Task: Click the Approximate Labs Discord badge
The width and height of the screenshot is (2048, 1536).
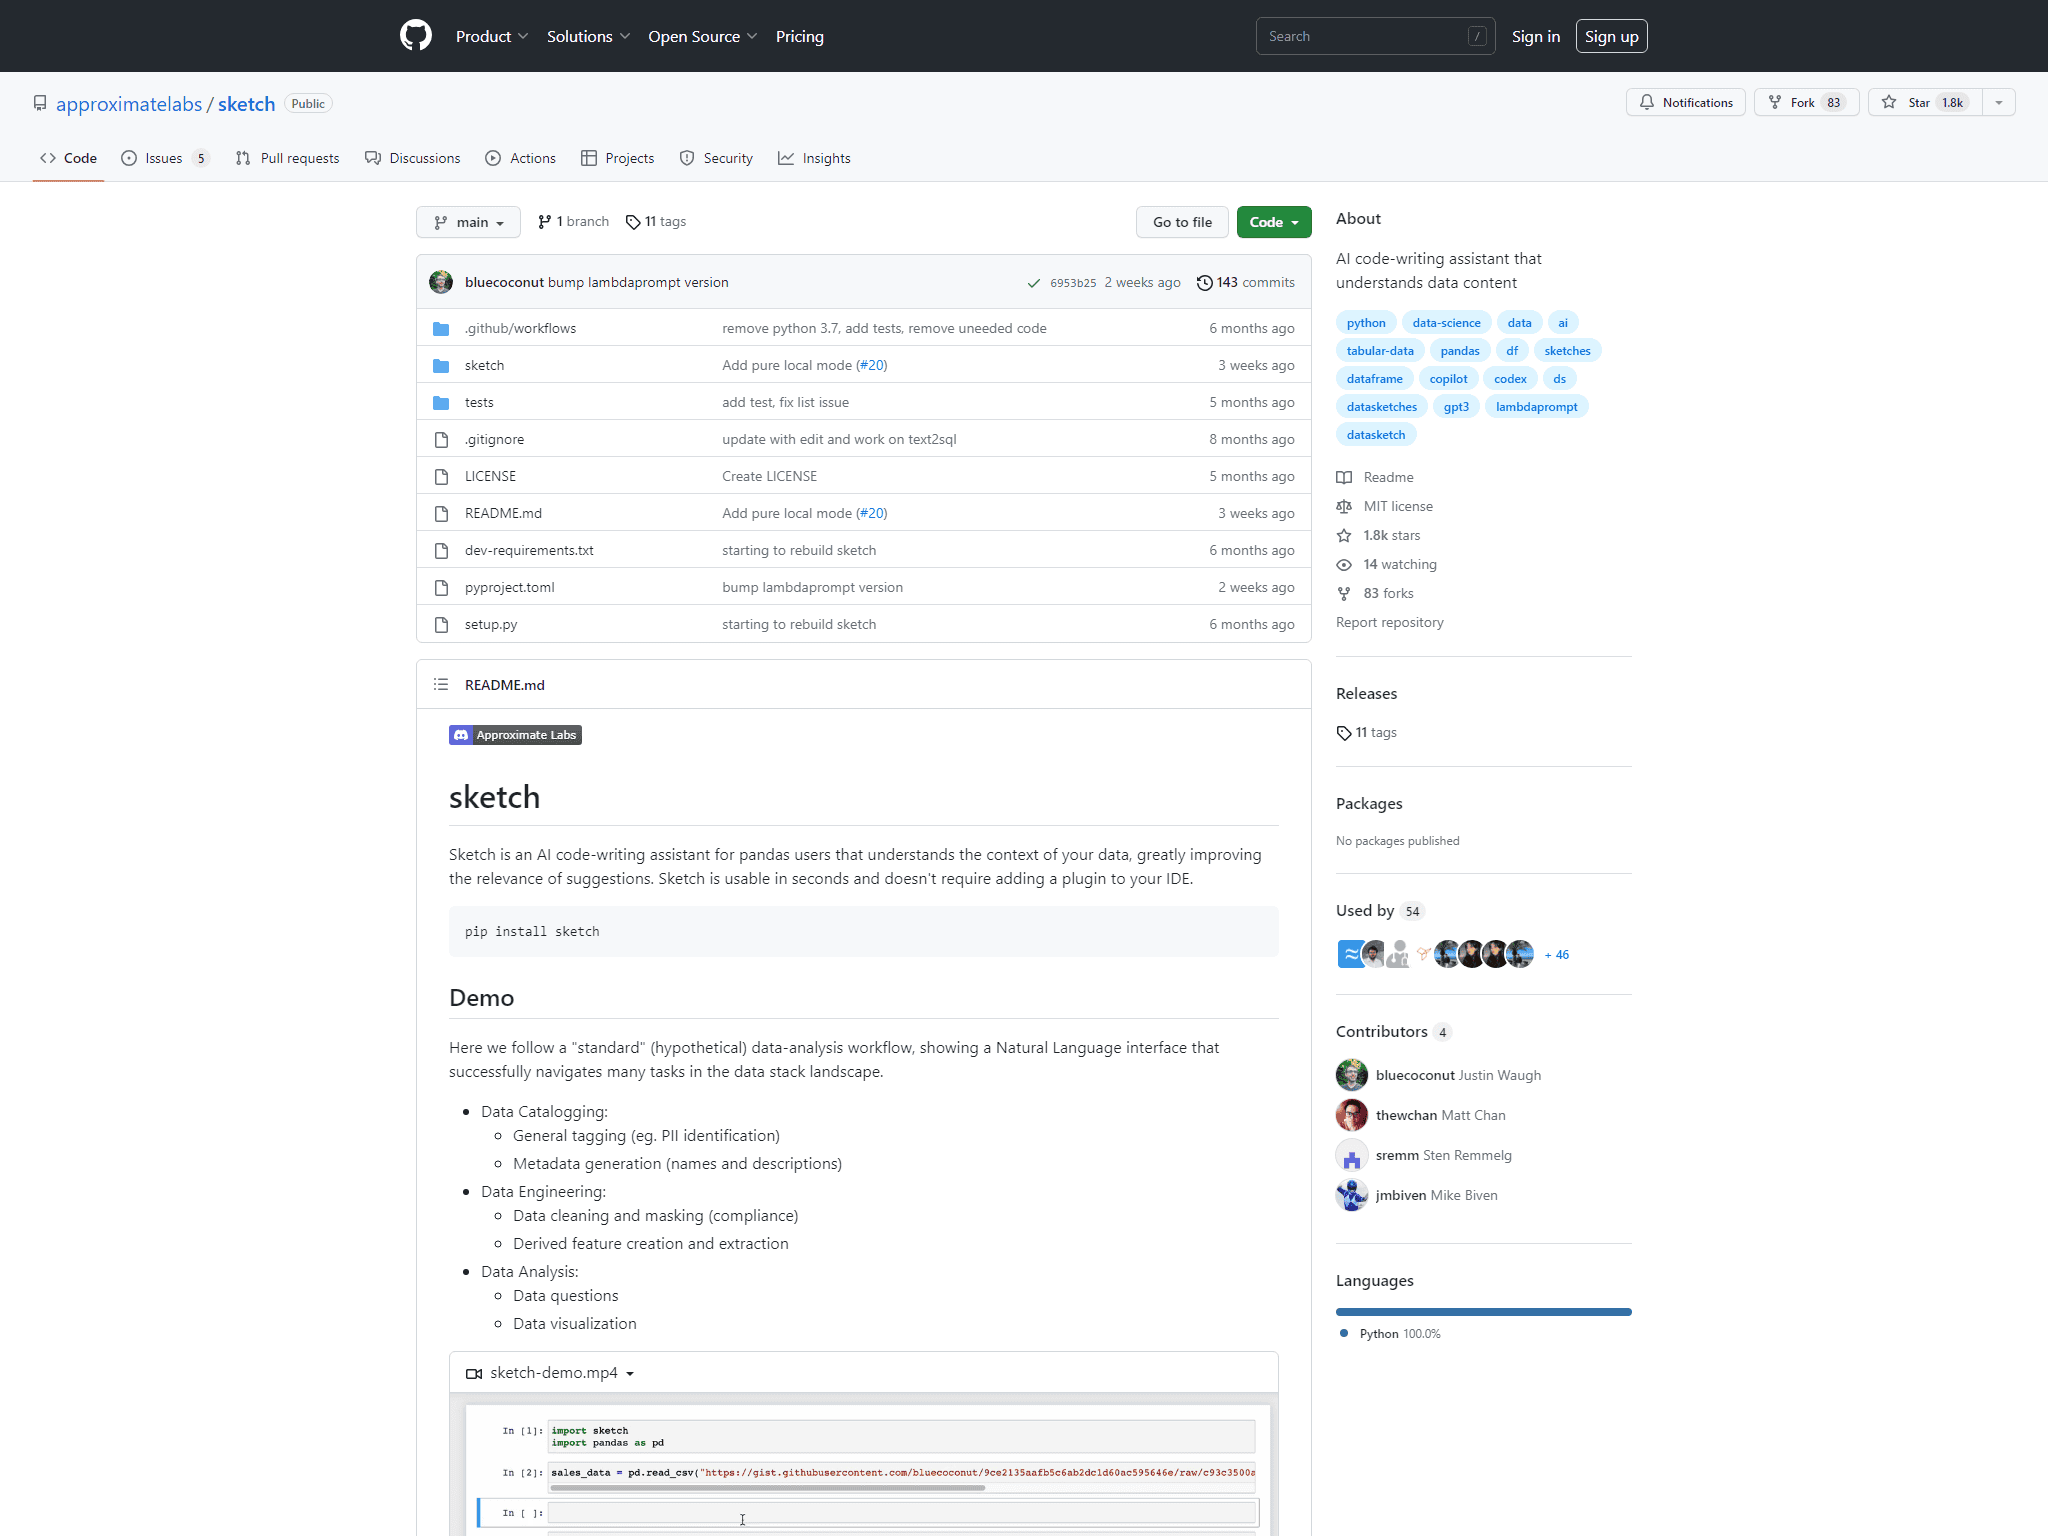Action: coord(515,735)
